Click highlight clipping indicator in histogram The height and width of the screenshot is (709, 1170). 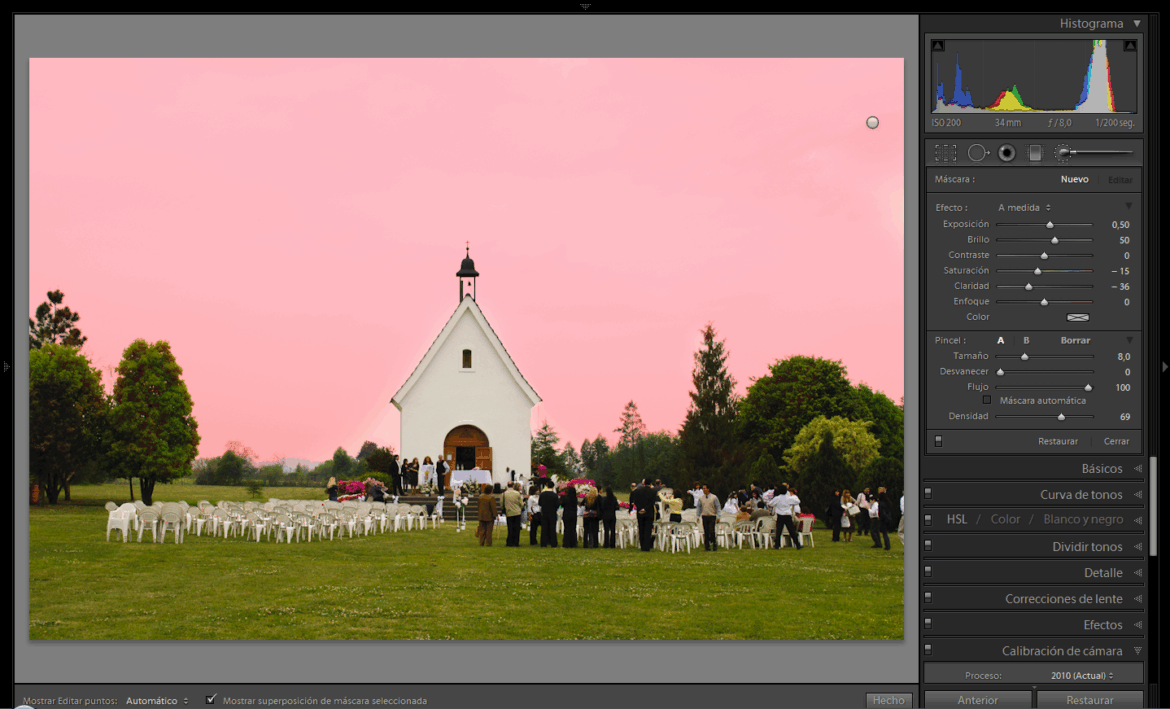click(1129, 46)
